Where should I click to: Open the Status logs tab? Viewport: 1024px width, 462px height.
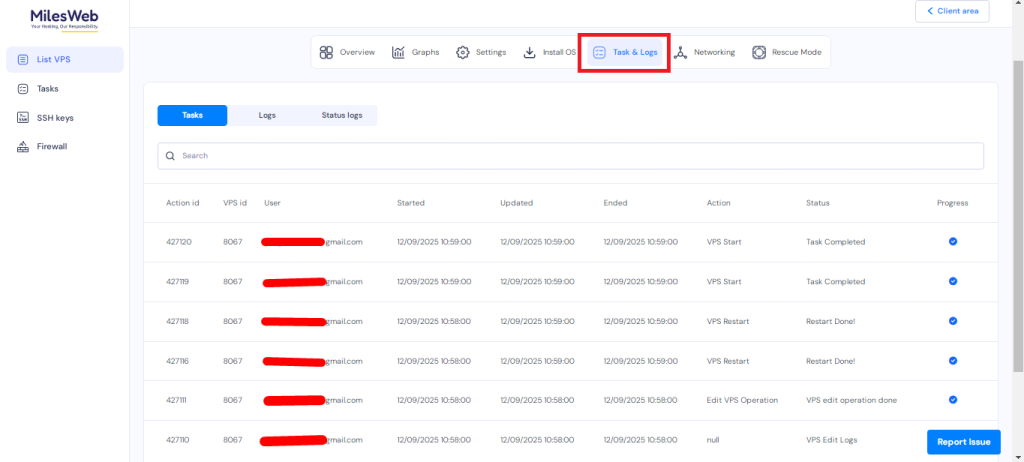coord(341,115)
